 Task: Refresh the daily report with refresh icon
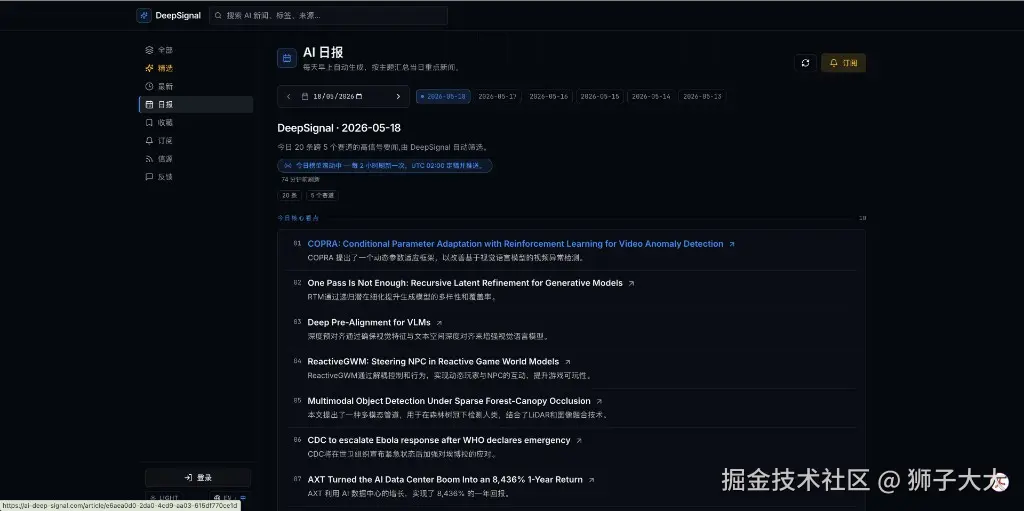(x=805, y=63)
